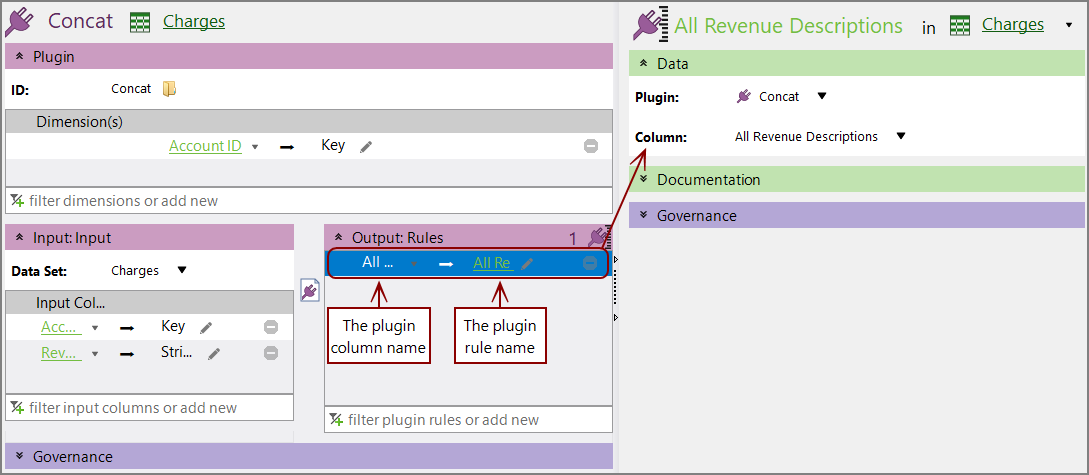Remove the Account ID dimension row
The width and height of the screenshot is (1089, 475).
pyautogui.click(x=590, y=147)
